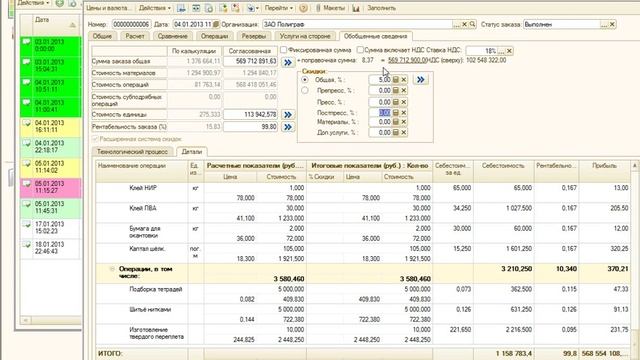
Task: Click the Заполнить button
Action: click(381, 8)
